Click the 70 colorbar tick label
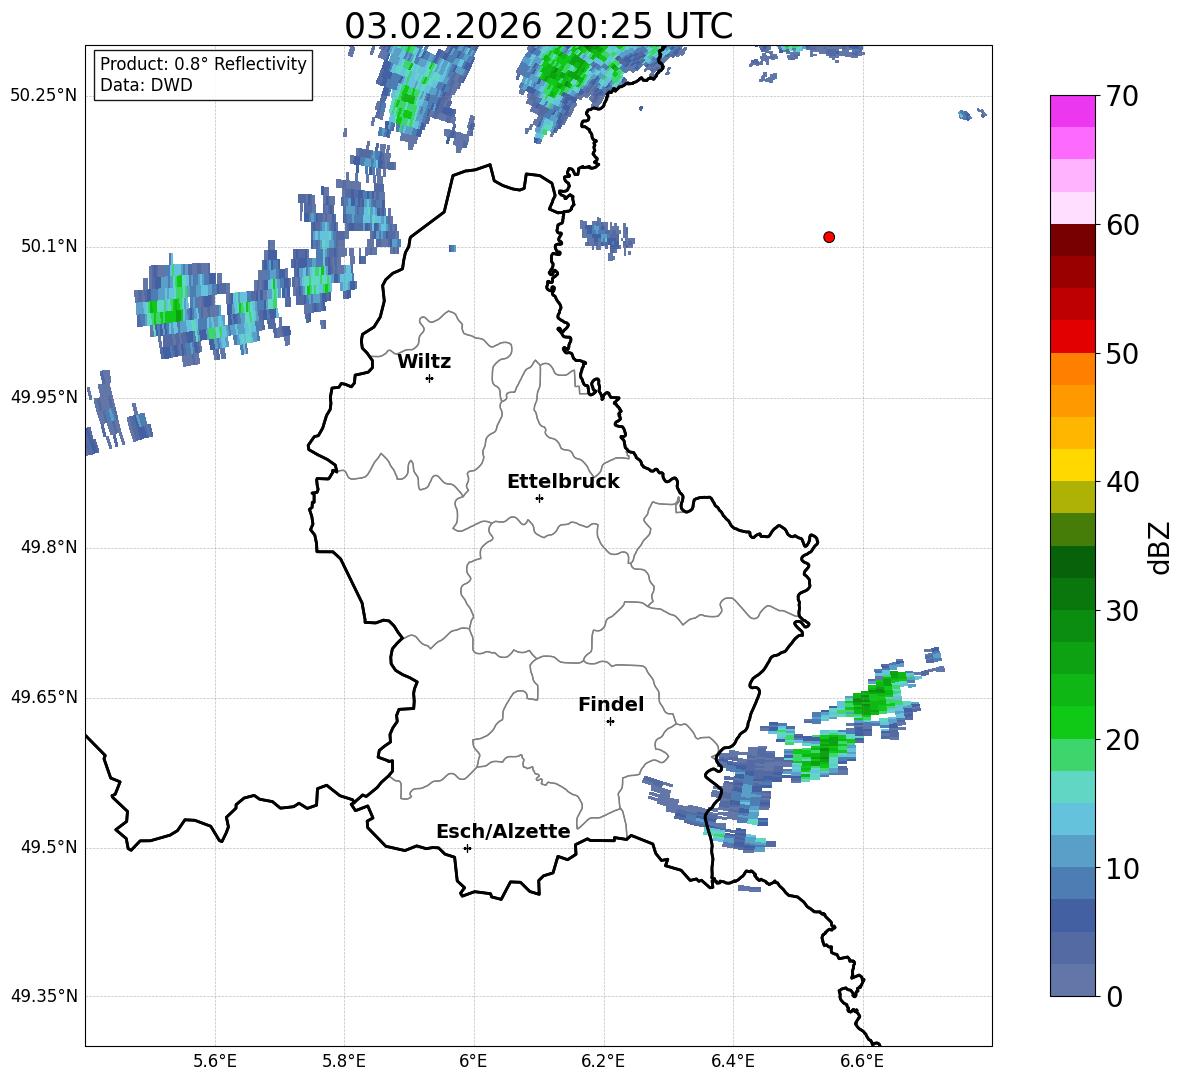This screenshot has width=1184, height=1081. pyautogui.click(x=1121, y=97)
